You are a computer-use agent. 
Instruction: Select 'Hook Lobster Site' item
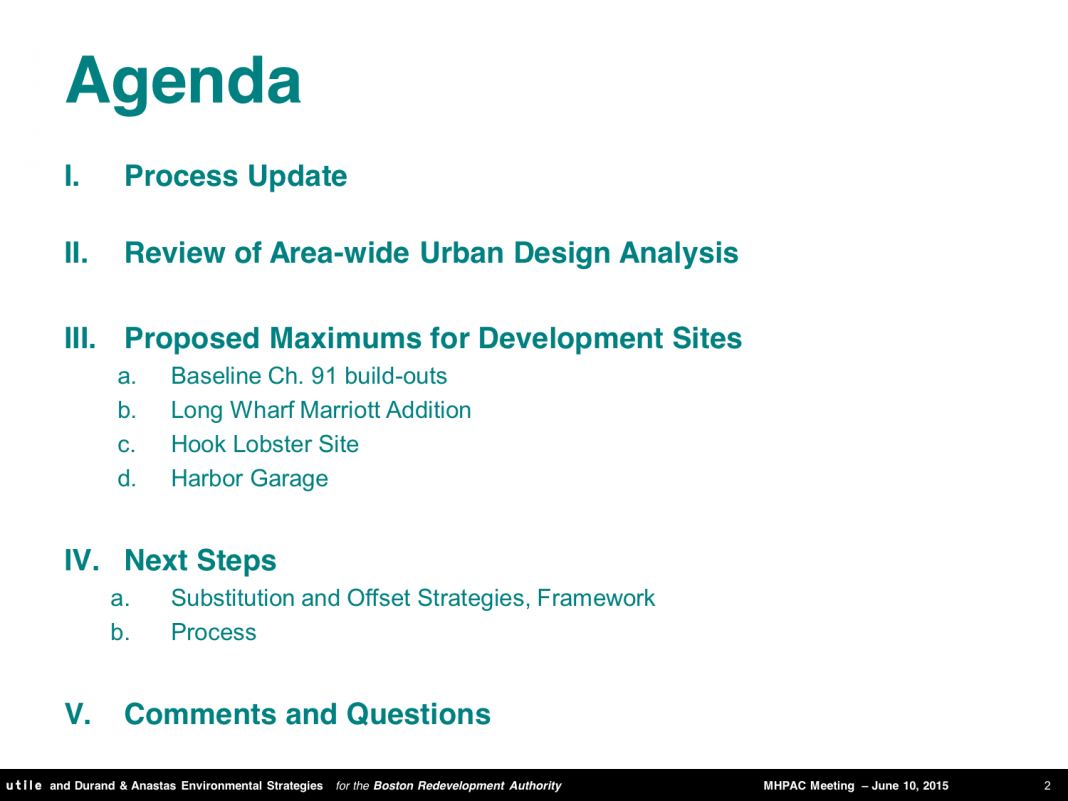(x=265, y=444)
